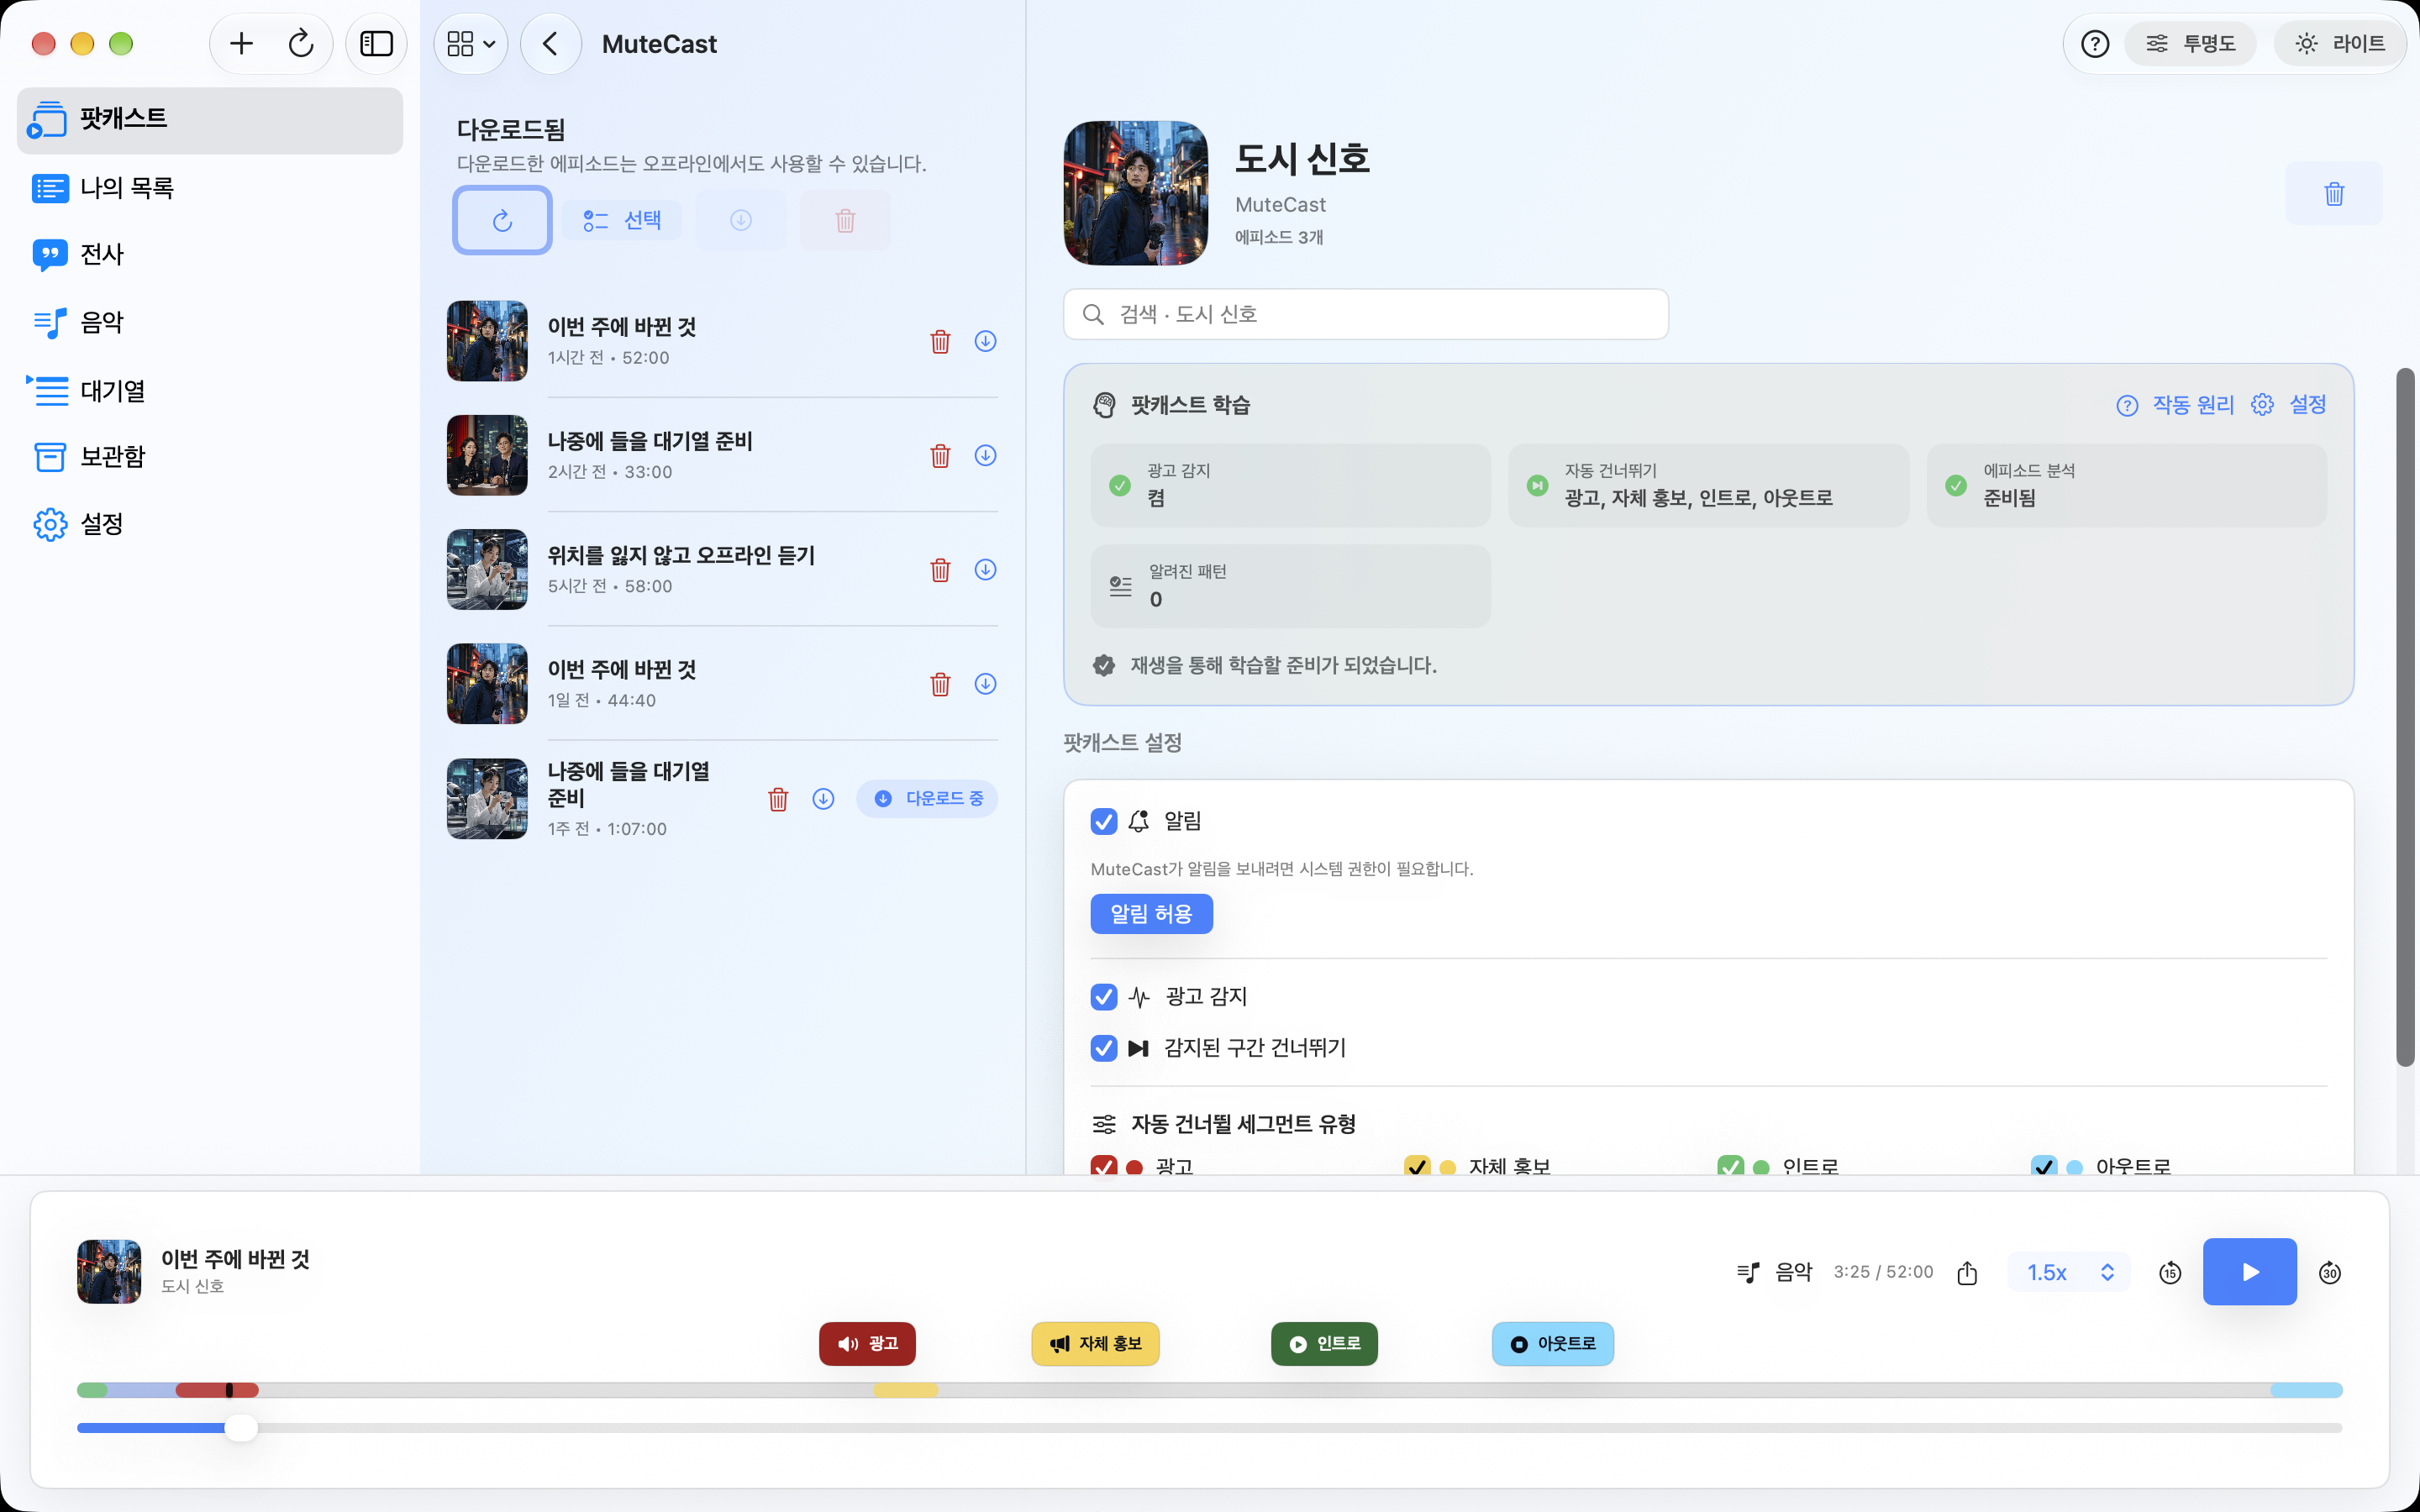Toggle the sidebar panel icon

coord(376,44)
